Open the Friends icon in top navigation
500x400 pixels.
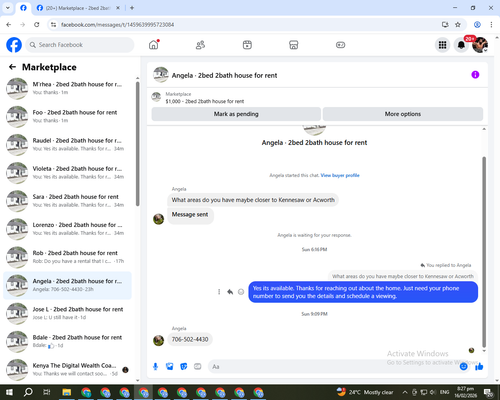coord(200,45)
